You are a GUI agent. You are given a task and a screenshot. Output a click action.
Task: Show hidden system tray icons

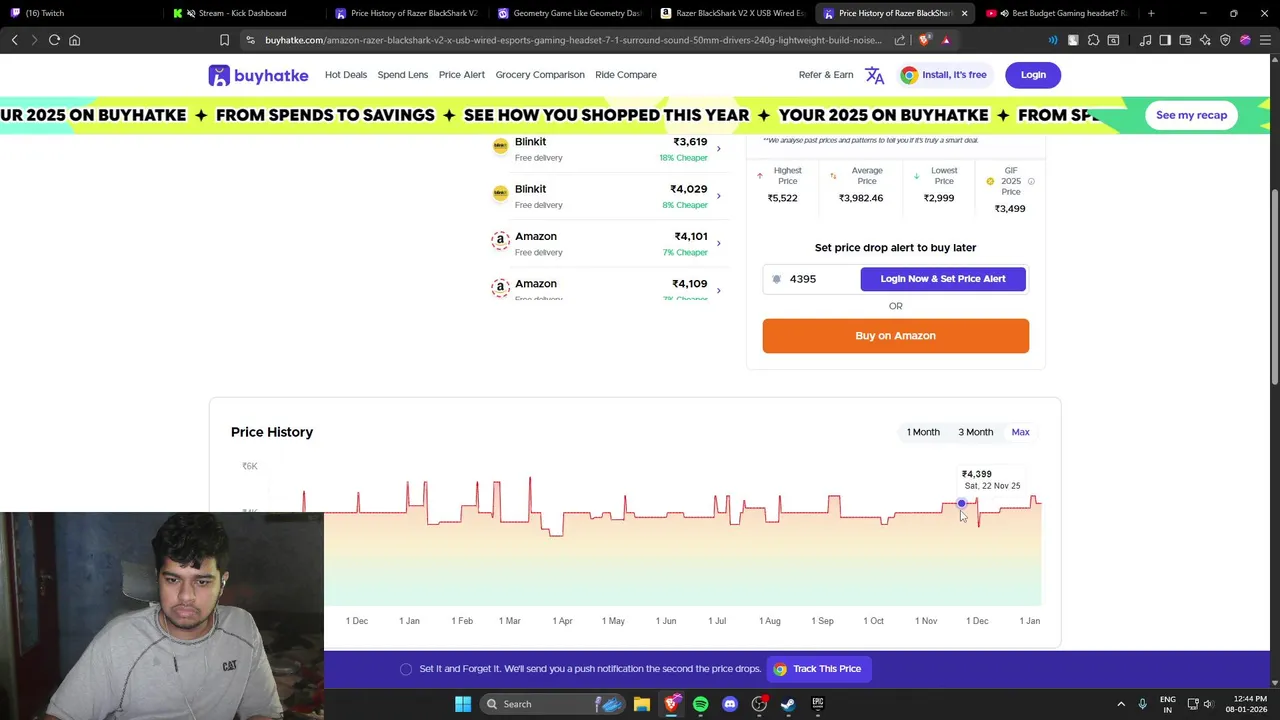coord(1121,704)
